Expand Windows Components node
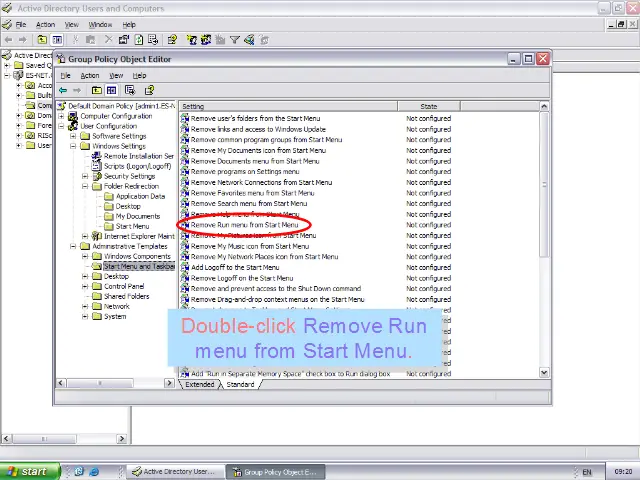Viewport: 640px width, 480px height. (x=85, y=256)
